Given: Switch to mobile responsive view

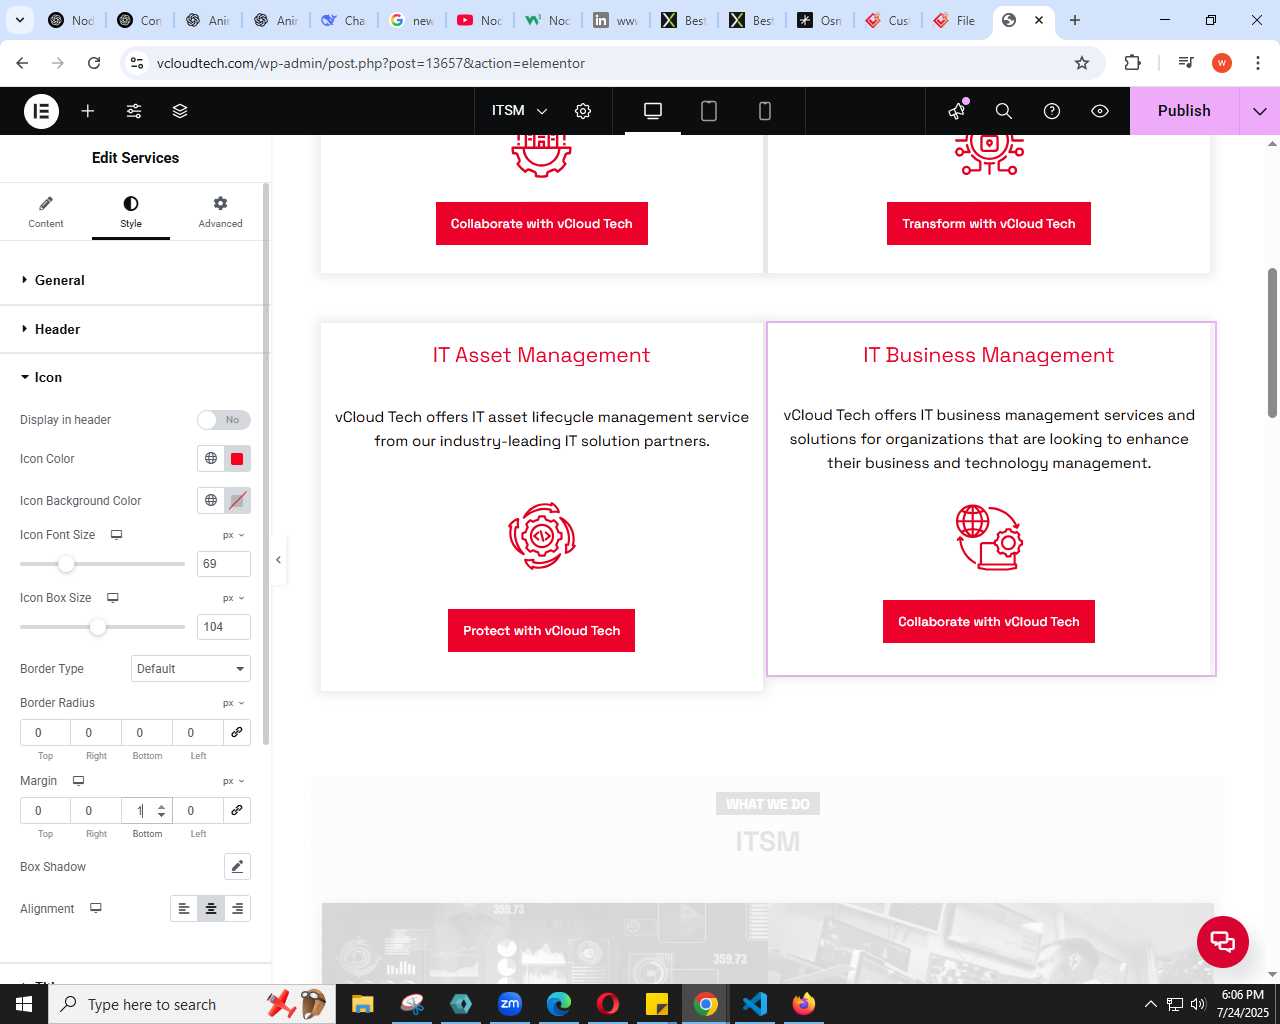Looking at the screenshot, I should (765, 111).
